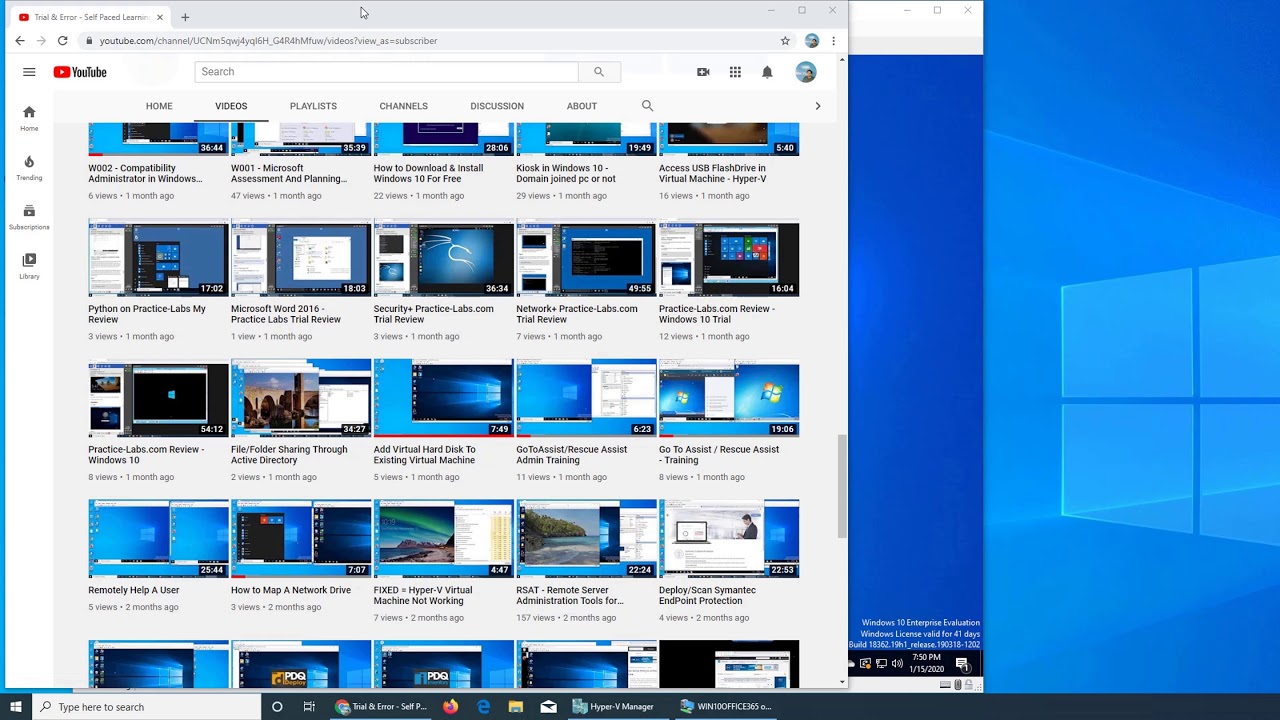1280x720 pixels.
Task: Launch Edge from the taskbar
Action: 484,707
